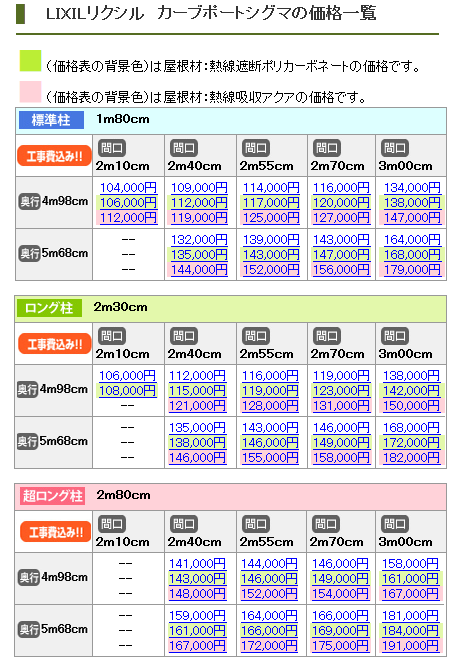
Task: Select the 191,000円 price link
Action: (410, 645)
